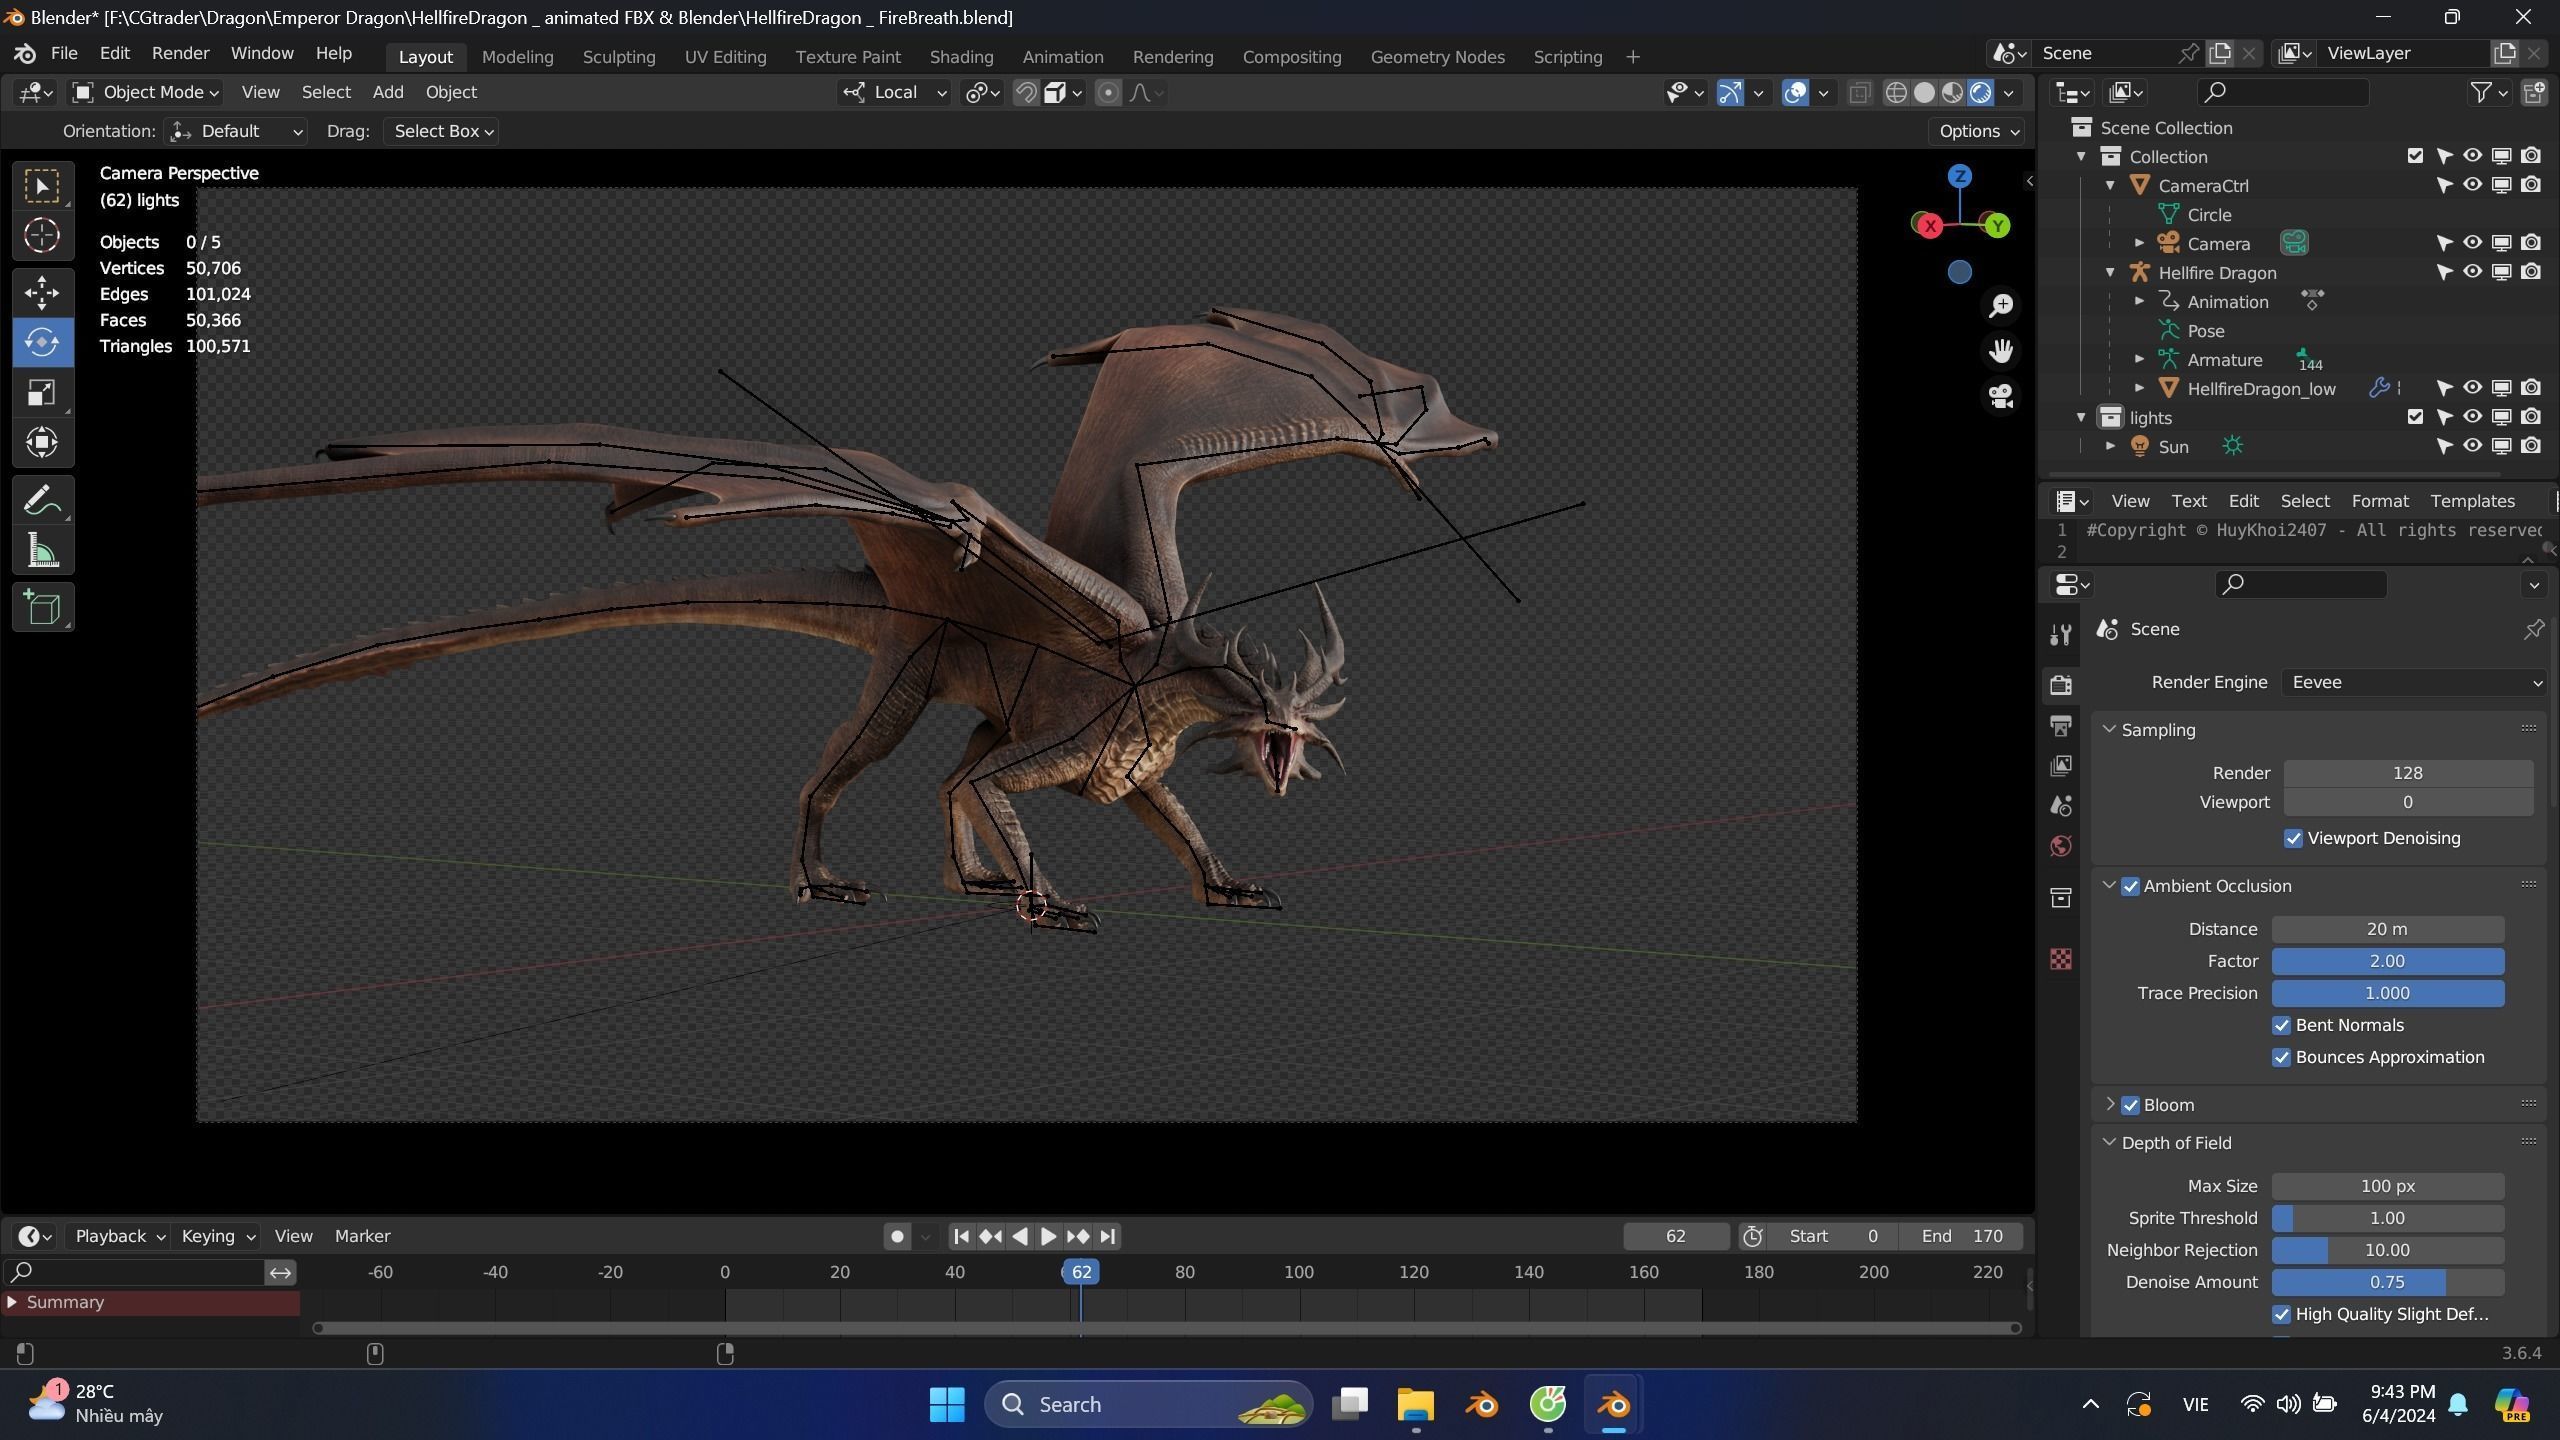Adjust the Ambient Occlusion Factor slider
This screenshot has height=1440, width=2560.
point(2387,962)
